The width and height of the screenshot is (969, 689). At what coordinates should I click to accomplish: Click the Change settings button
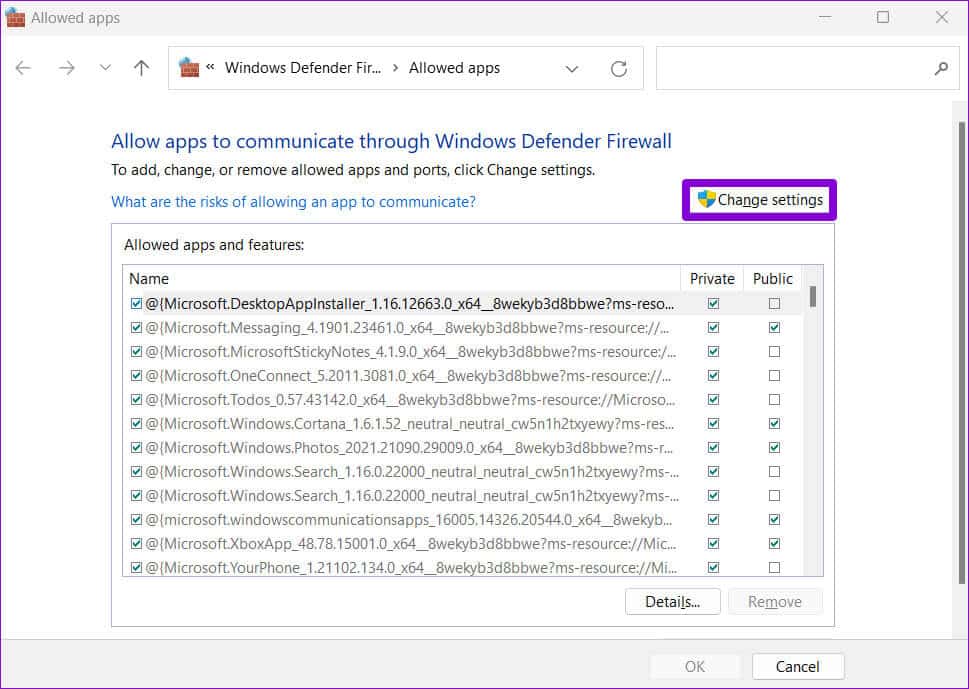760,200
